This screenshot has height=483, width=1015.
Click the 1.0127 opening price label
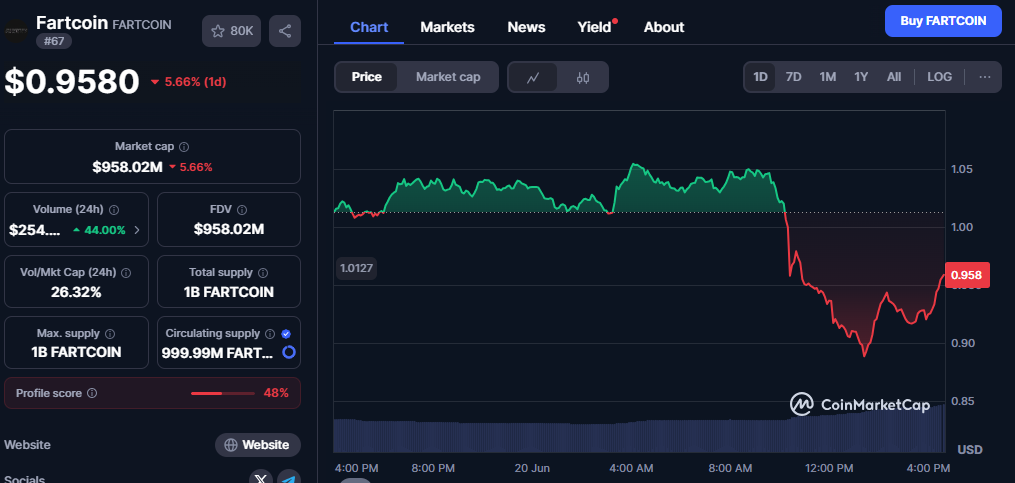pos(356,268)
